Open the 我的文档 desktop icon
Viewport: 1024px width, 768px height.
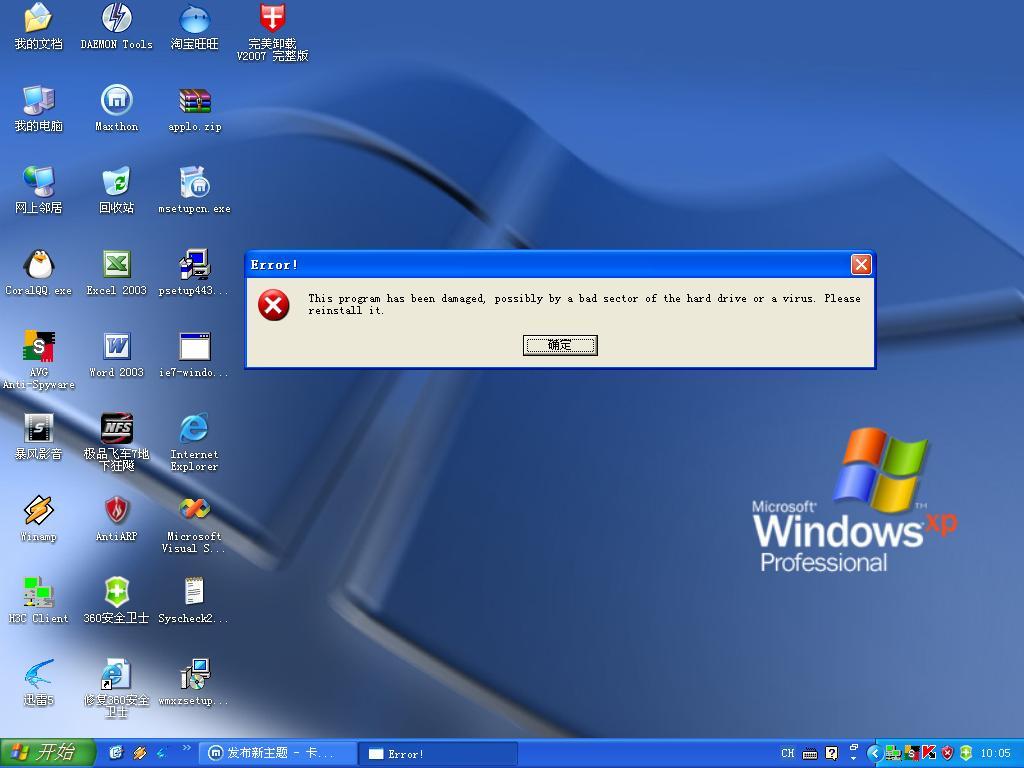tap(39, 27)
